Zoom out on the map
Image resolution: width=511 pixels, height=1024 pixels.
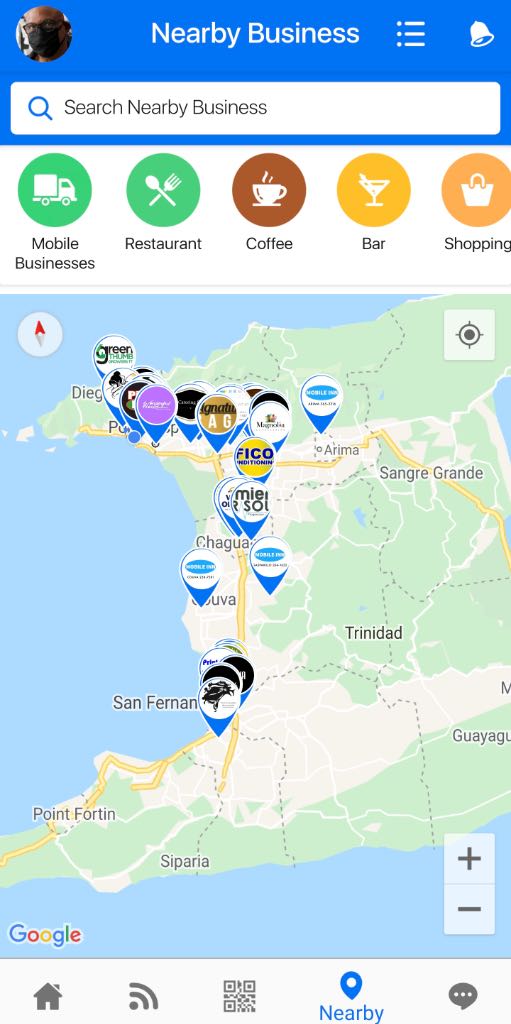469,909
